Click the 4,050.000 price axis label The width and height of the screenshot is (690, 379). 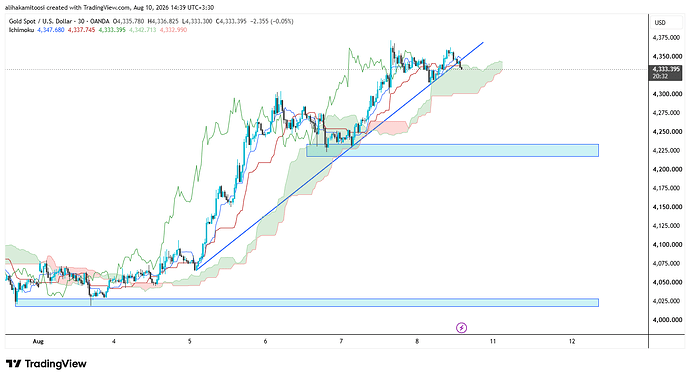pos(666,282)
